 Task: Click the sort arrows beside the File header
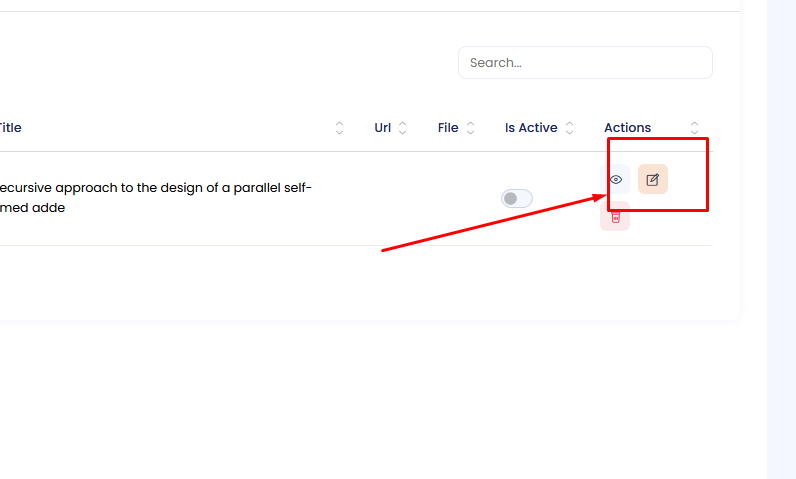tap(470, 128)
